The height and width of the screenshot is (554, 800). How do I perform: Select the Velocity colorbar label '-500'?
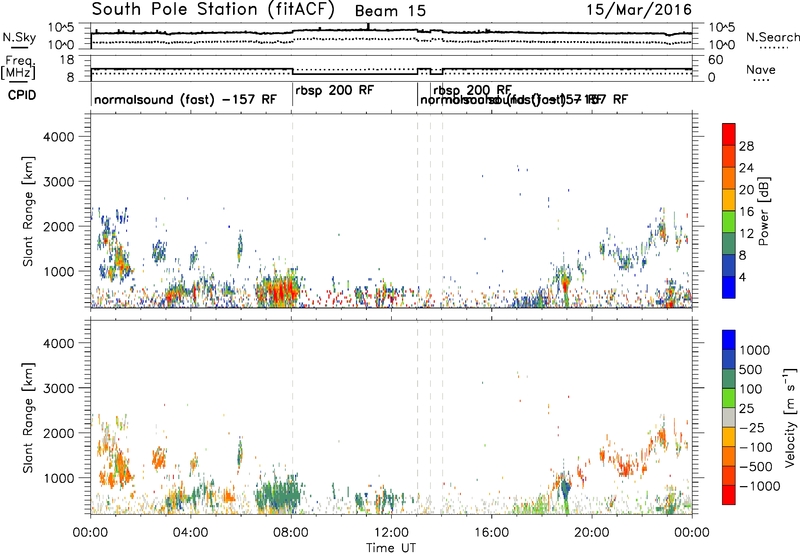pos(756,467)
